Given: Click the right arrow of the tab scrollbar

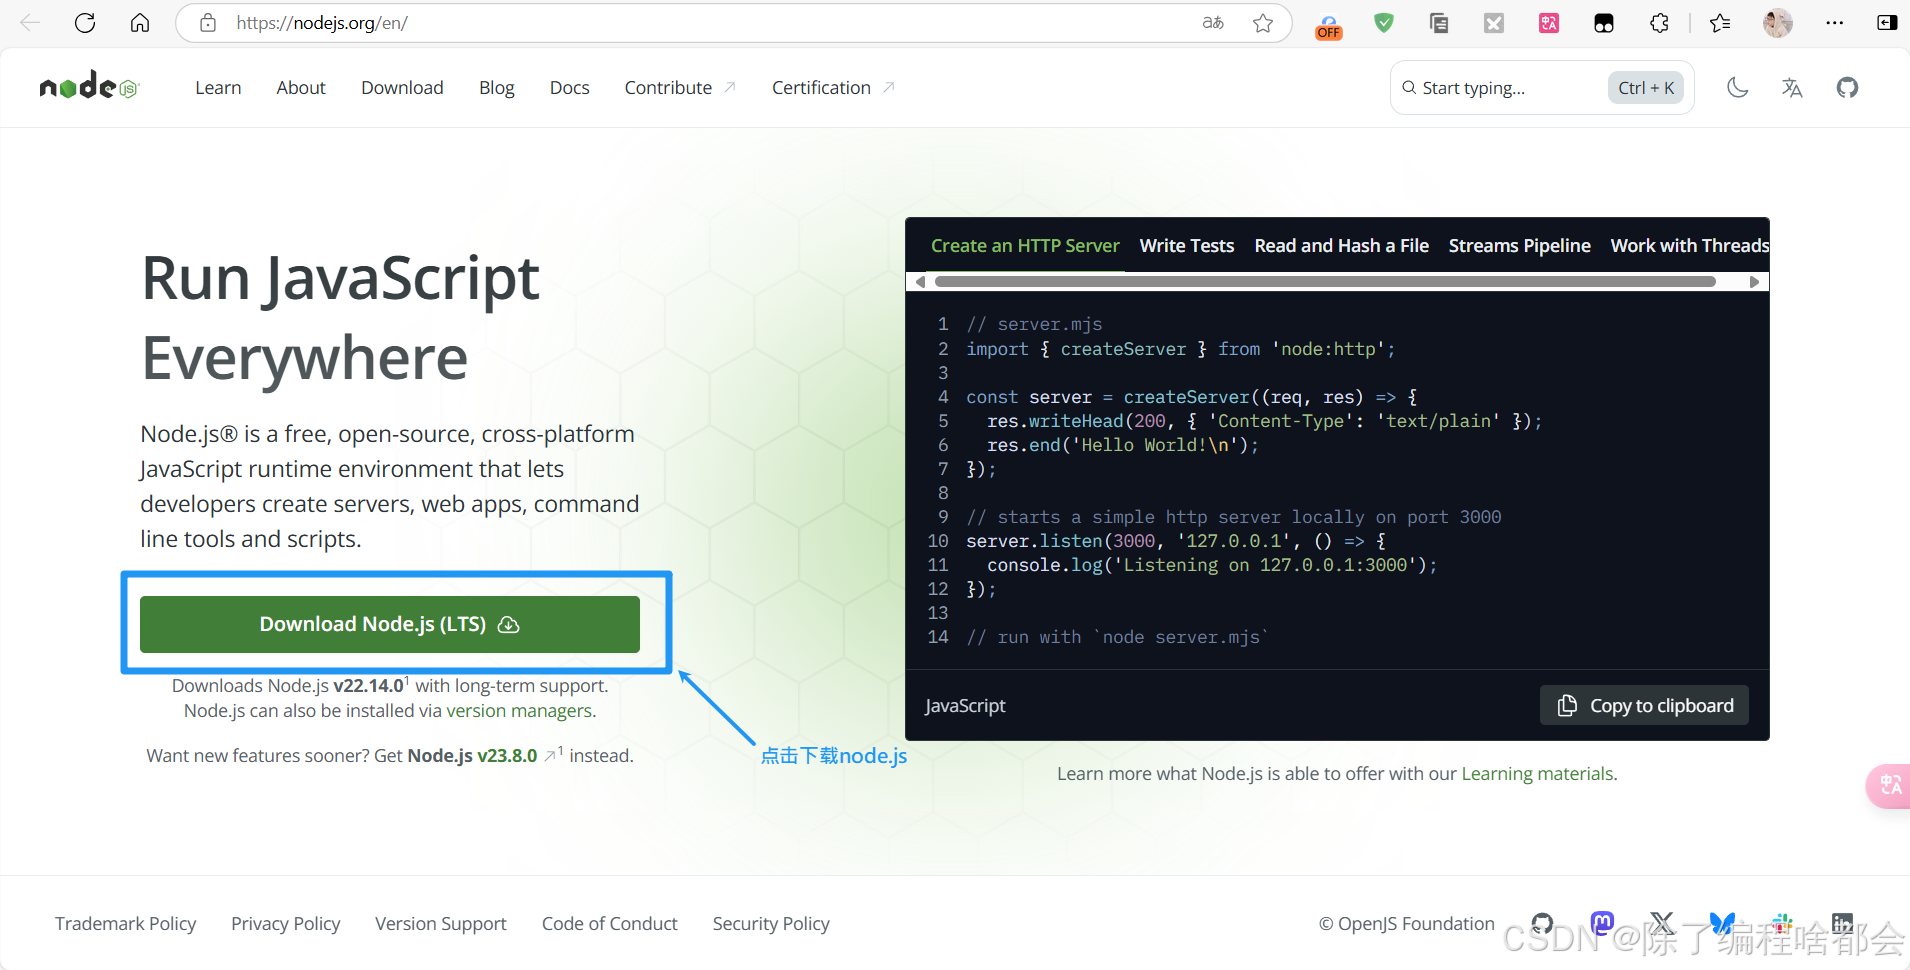Looking at the screenshot, I should tap(1755, 282).
